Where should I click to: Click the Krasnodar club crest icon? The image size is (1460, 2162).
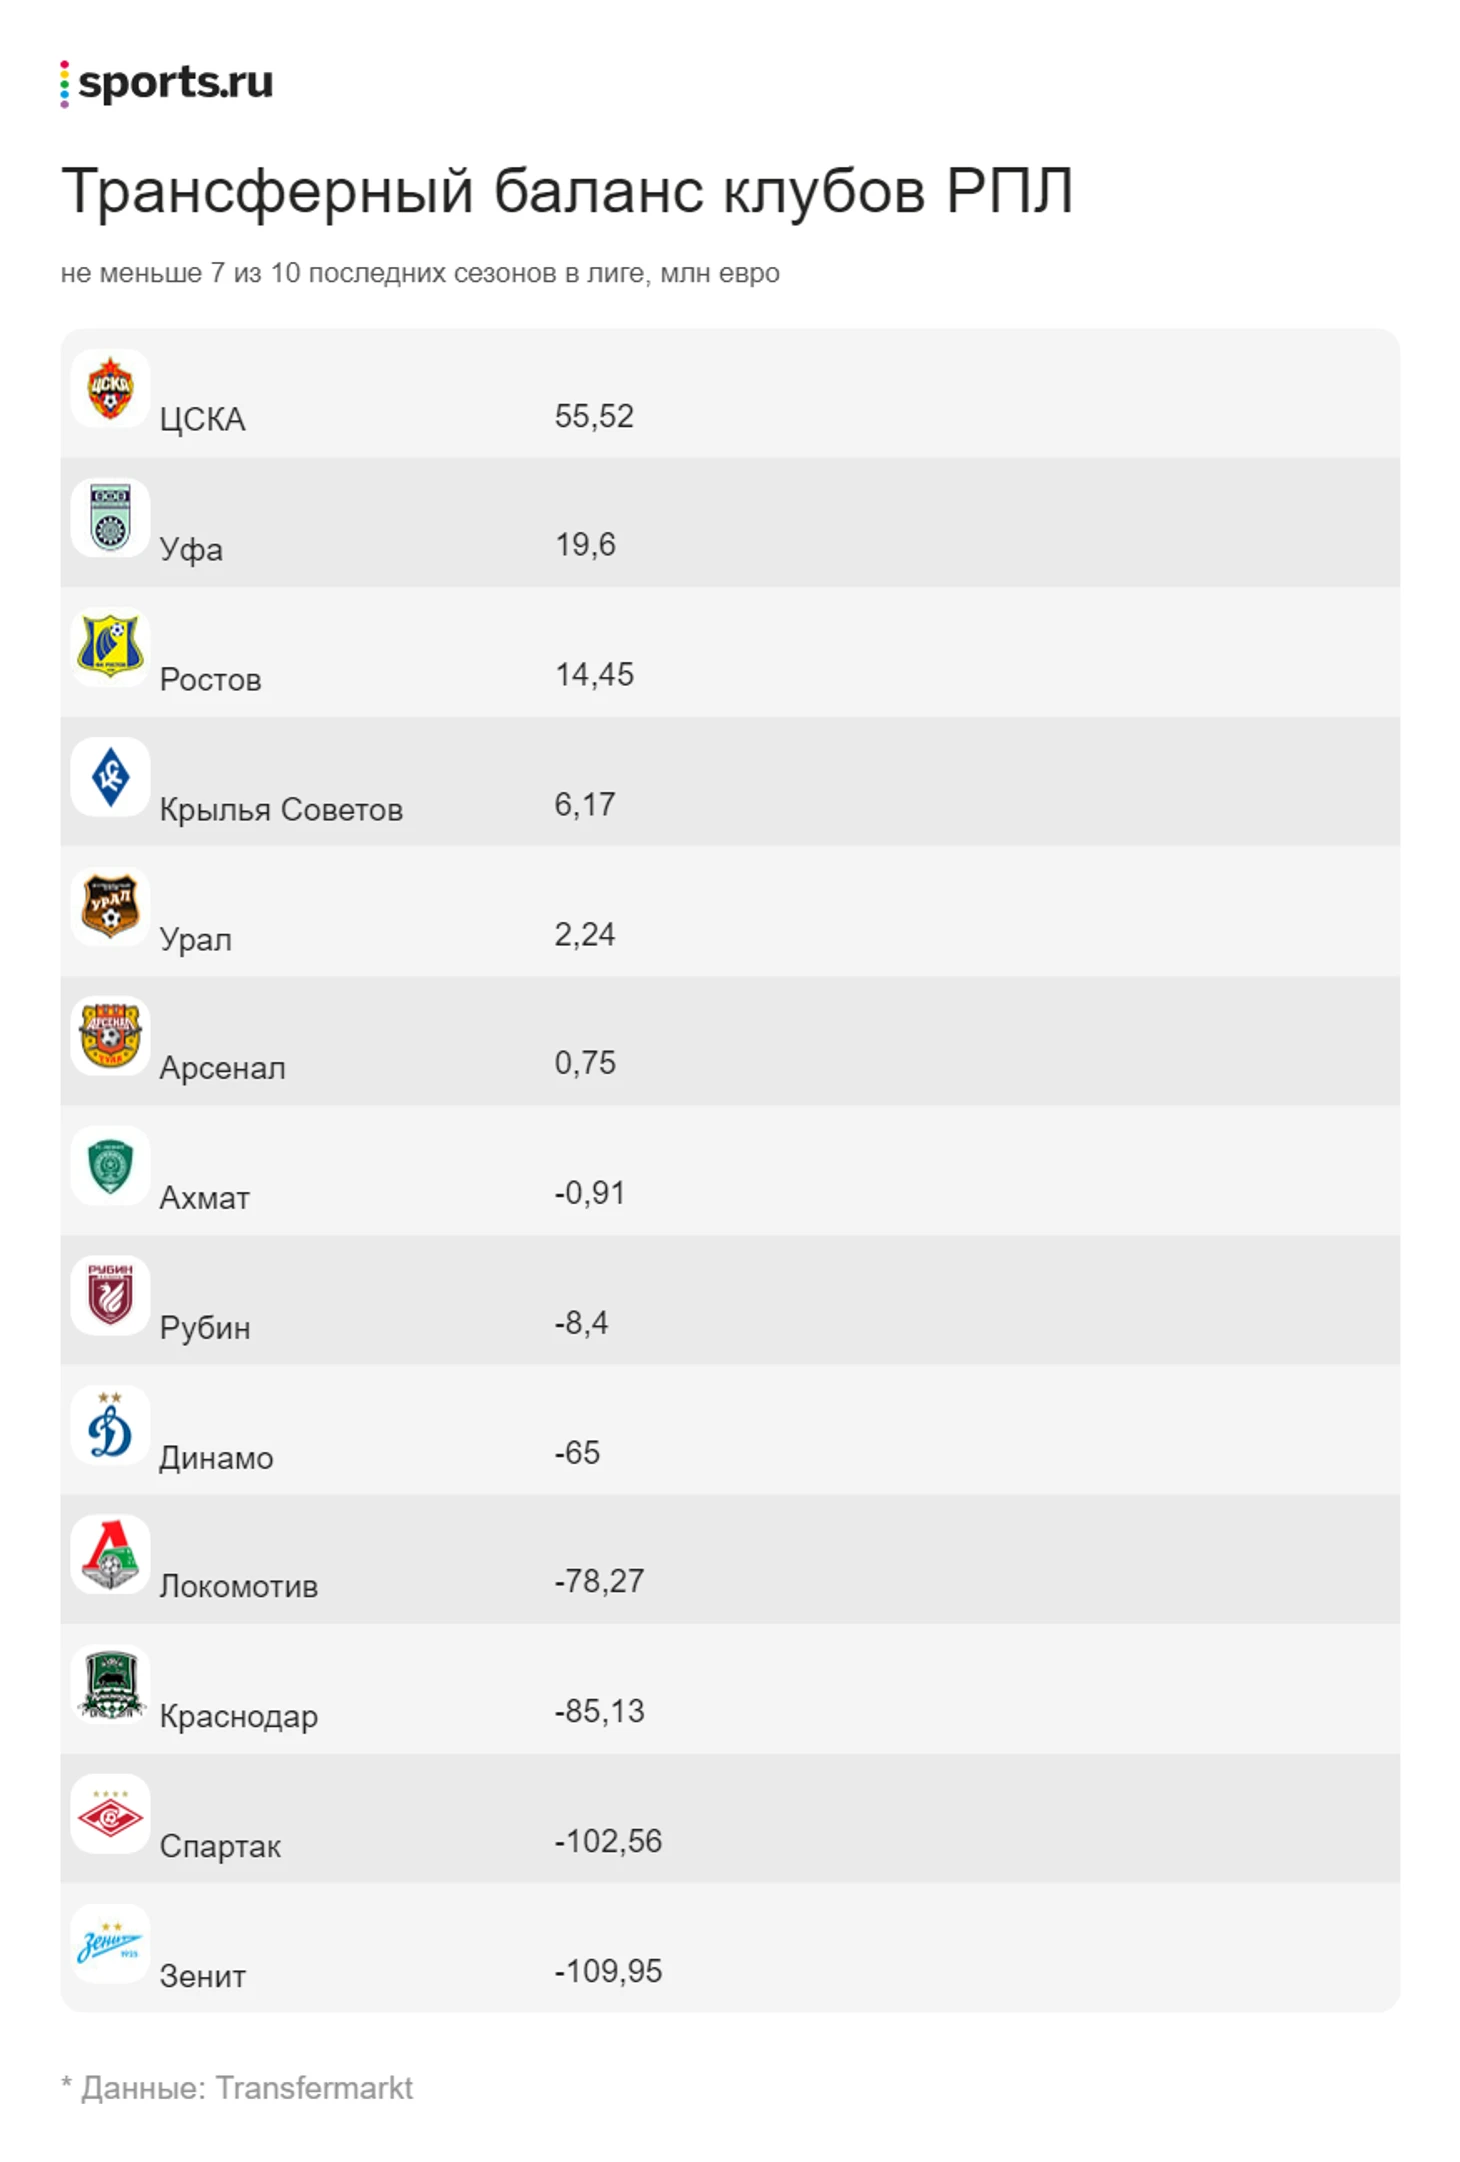coord(110,1684)
